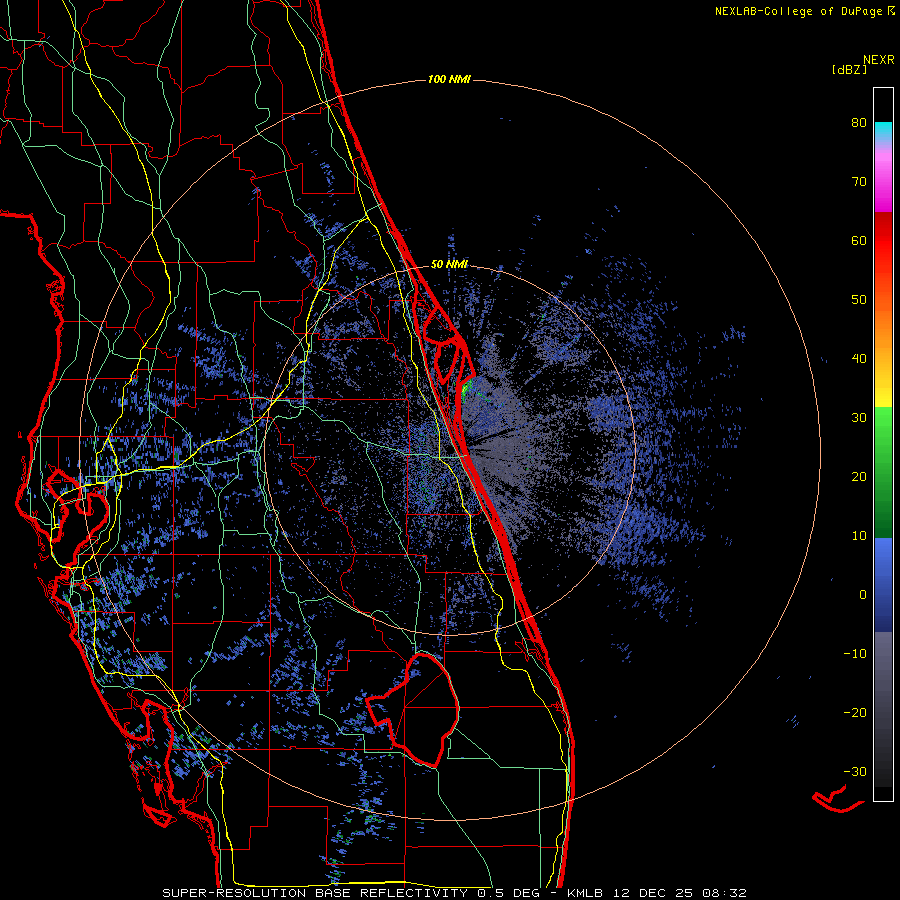Click the red island outline below the color scale
The width and height of the screenshot is (900, 900).
click(837, 799)
